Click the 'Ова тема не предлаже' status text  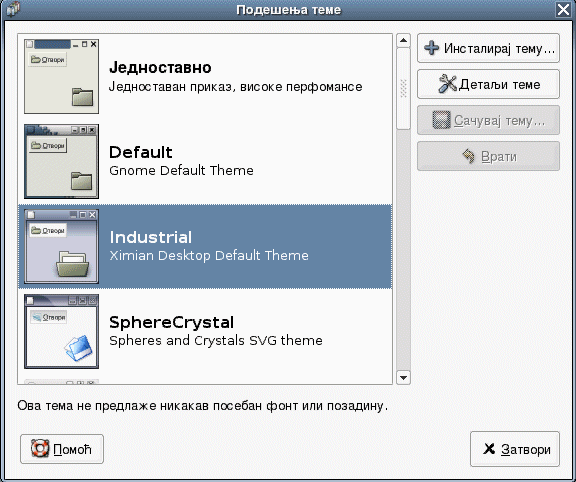[202, 406]
